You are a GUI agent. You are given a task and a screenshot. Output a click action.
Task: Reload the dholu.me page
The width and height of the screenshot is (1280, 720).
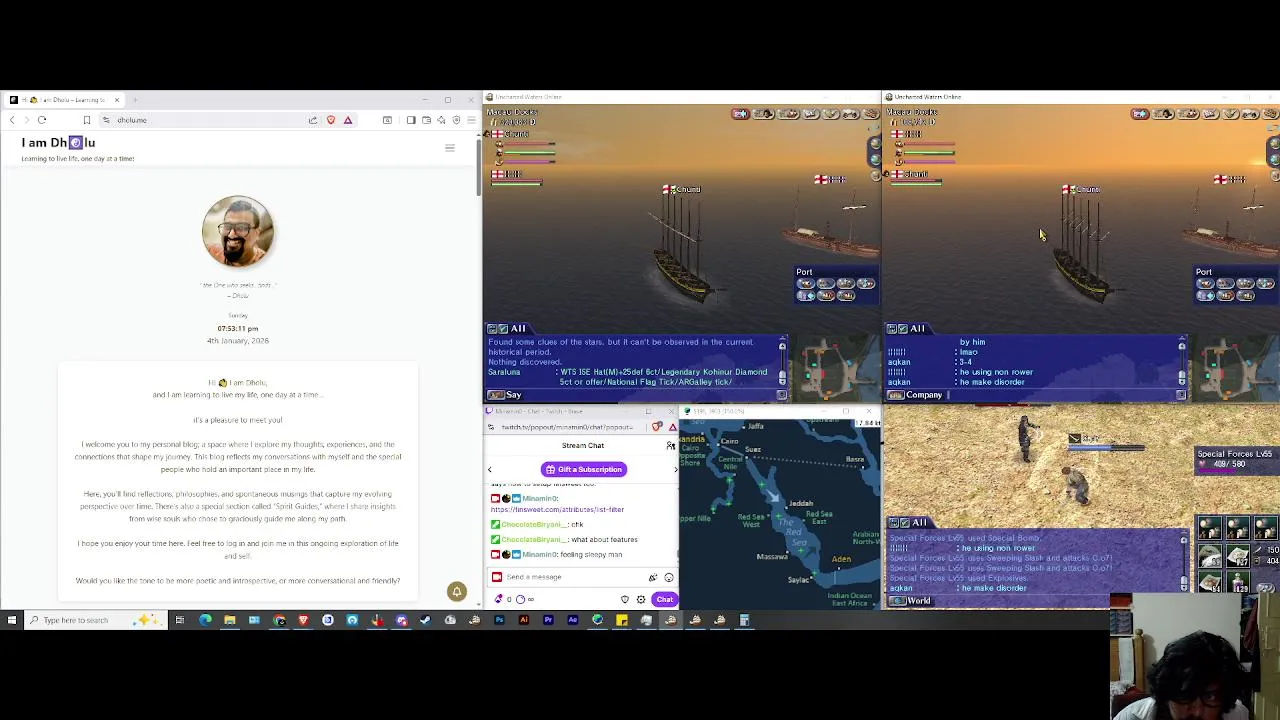click(x=42, y=120)
